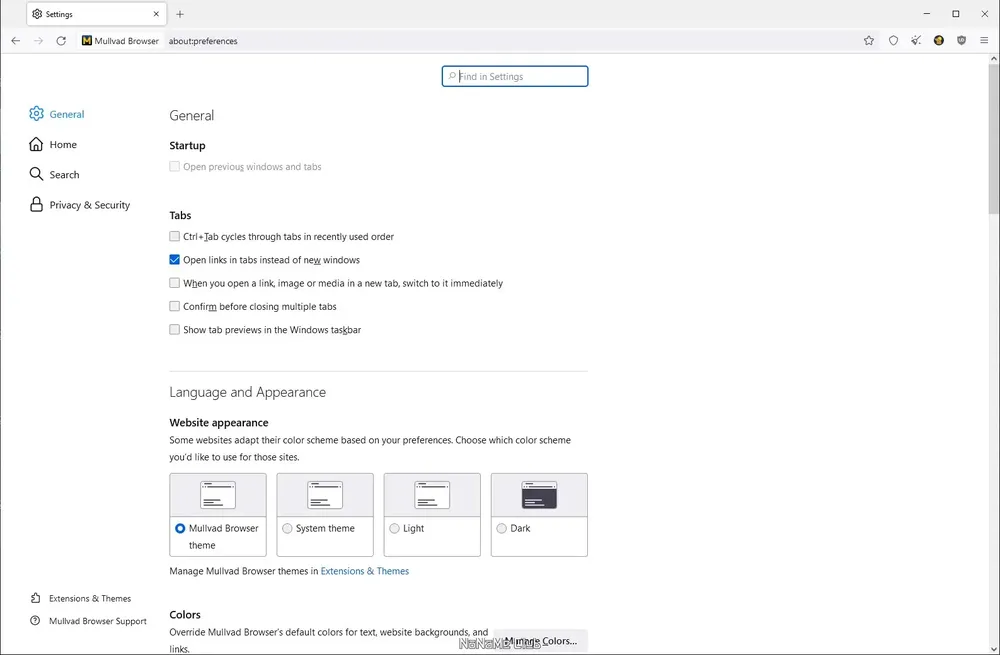This screenshot has width=1000, height=655.
Task: Enable Ctrl+Tab cycles in recently used order
Action: tap(174, 236)
